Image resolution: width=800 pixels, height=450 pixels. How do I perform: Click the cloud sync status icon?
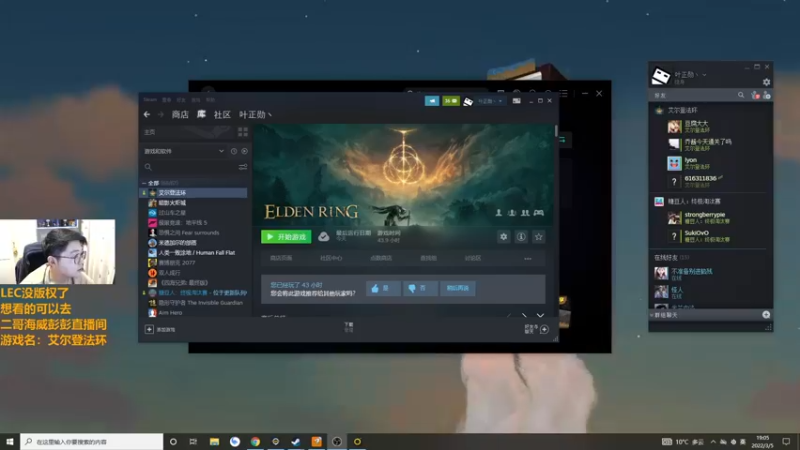click(x=323, y=237)
